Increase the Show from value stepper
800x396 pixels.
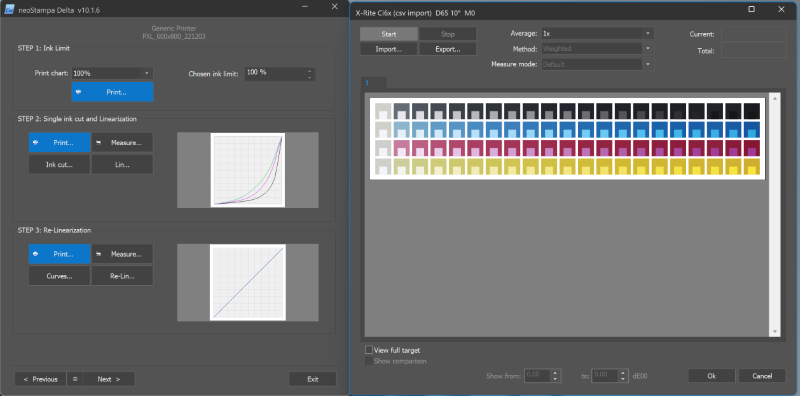tap(556, 373)
